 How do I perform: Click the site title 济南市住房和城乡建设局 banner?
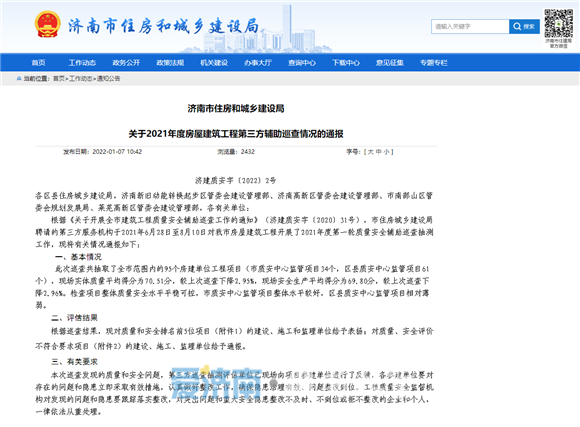point(163,26)
